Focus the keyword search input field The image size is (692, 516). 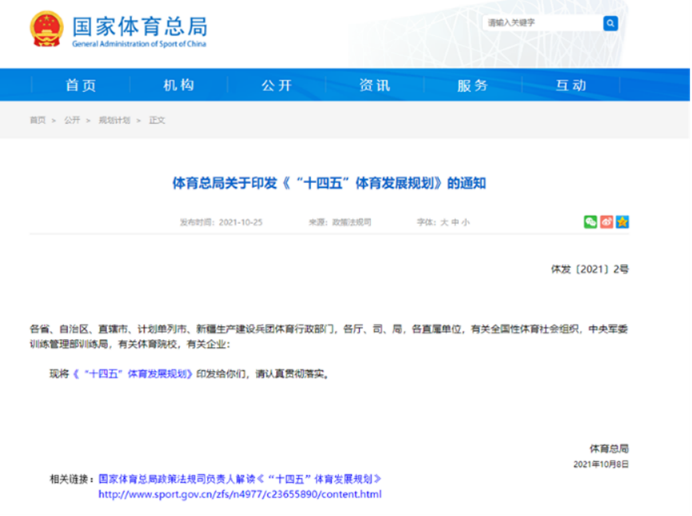(x=543, y=23)
